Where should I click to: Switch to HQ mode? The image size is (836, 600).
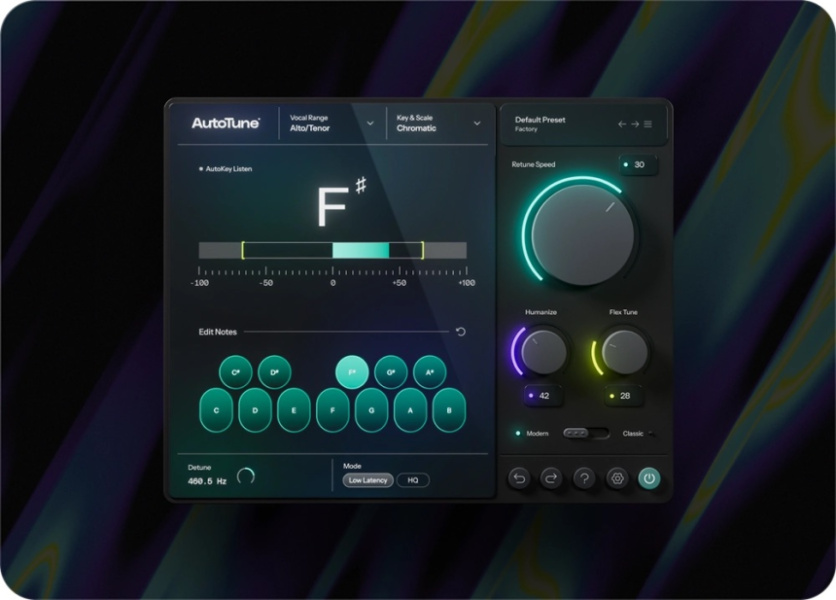(x=414, y=478)
